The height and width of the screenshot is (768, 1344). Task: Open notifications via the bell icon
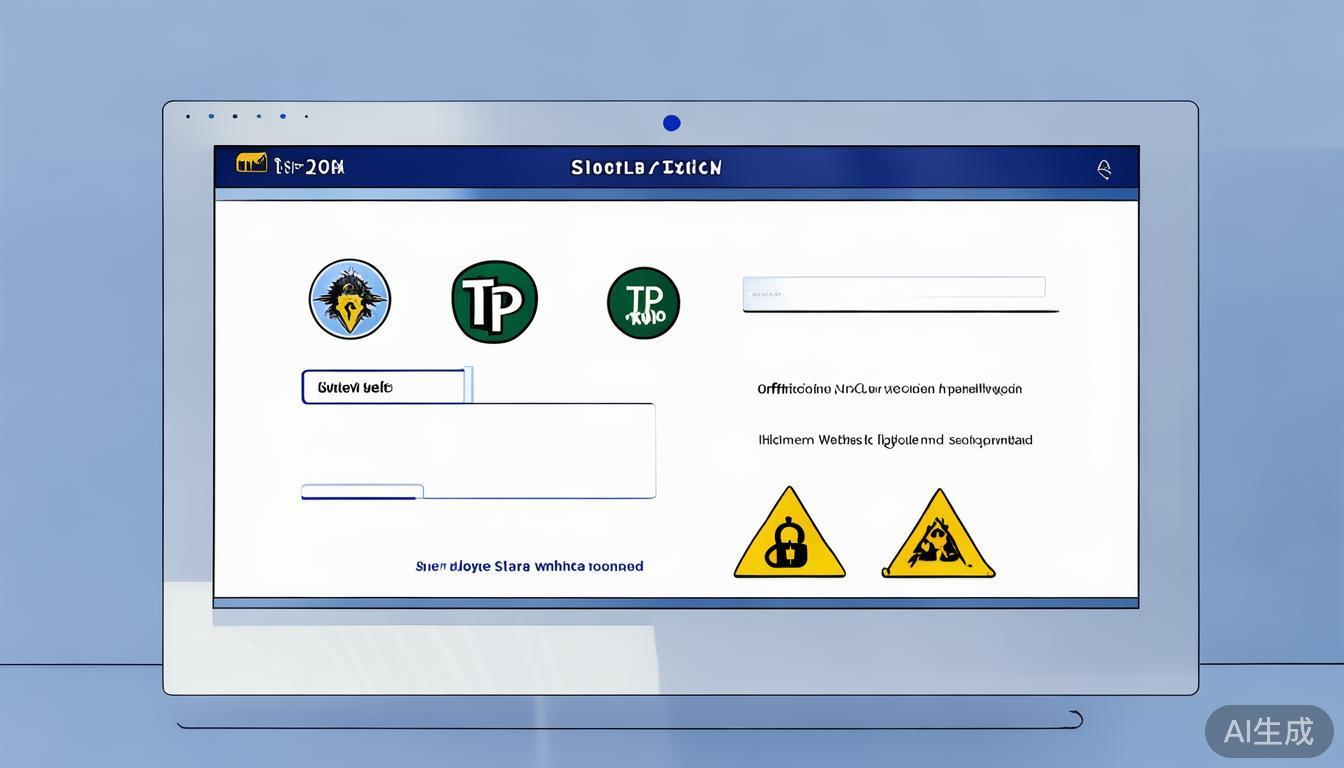(x=1104, y=169)
